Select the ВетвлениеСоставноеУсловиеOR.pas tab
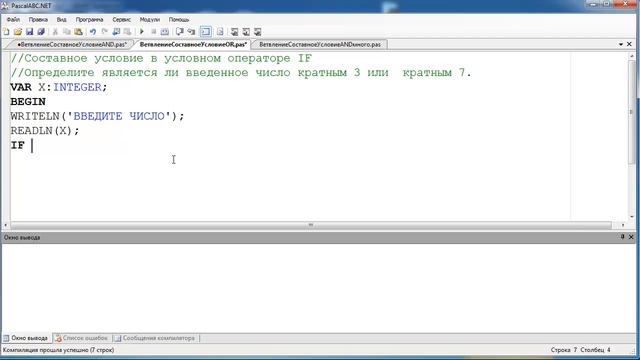 (193, 44)
